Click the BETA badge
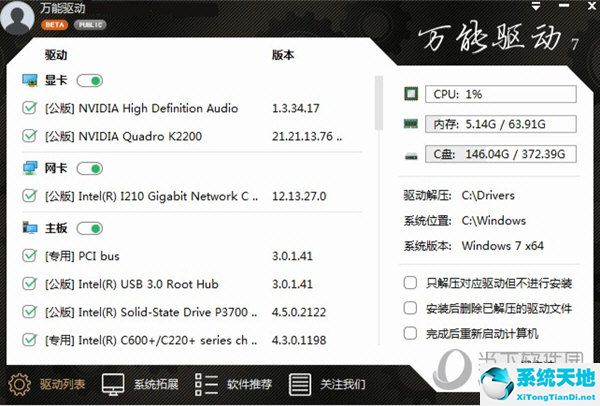 (x=55, y=25)
